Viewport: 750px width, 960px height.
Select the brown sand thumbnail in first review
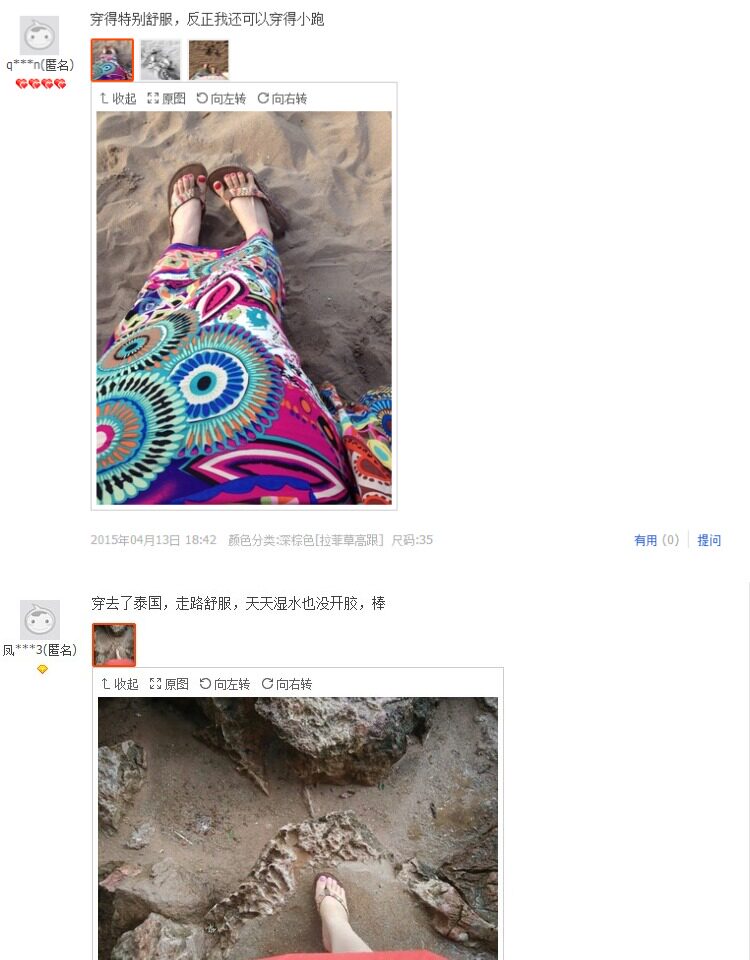[x=209, y=60]
